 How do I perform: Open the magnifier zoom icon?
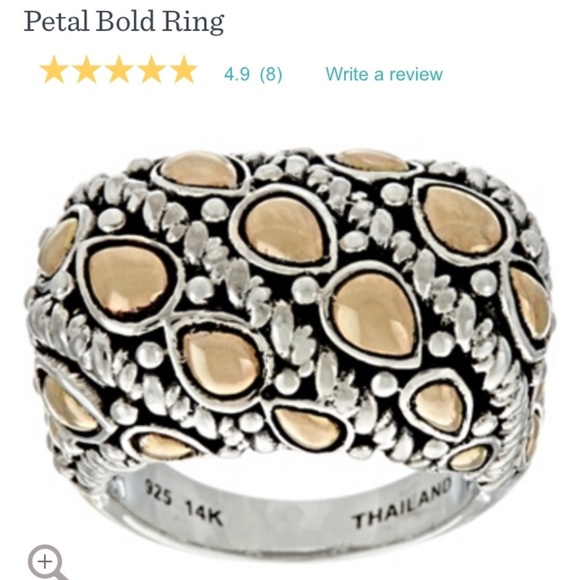[x=47, y=562]
